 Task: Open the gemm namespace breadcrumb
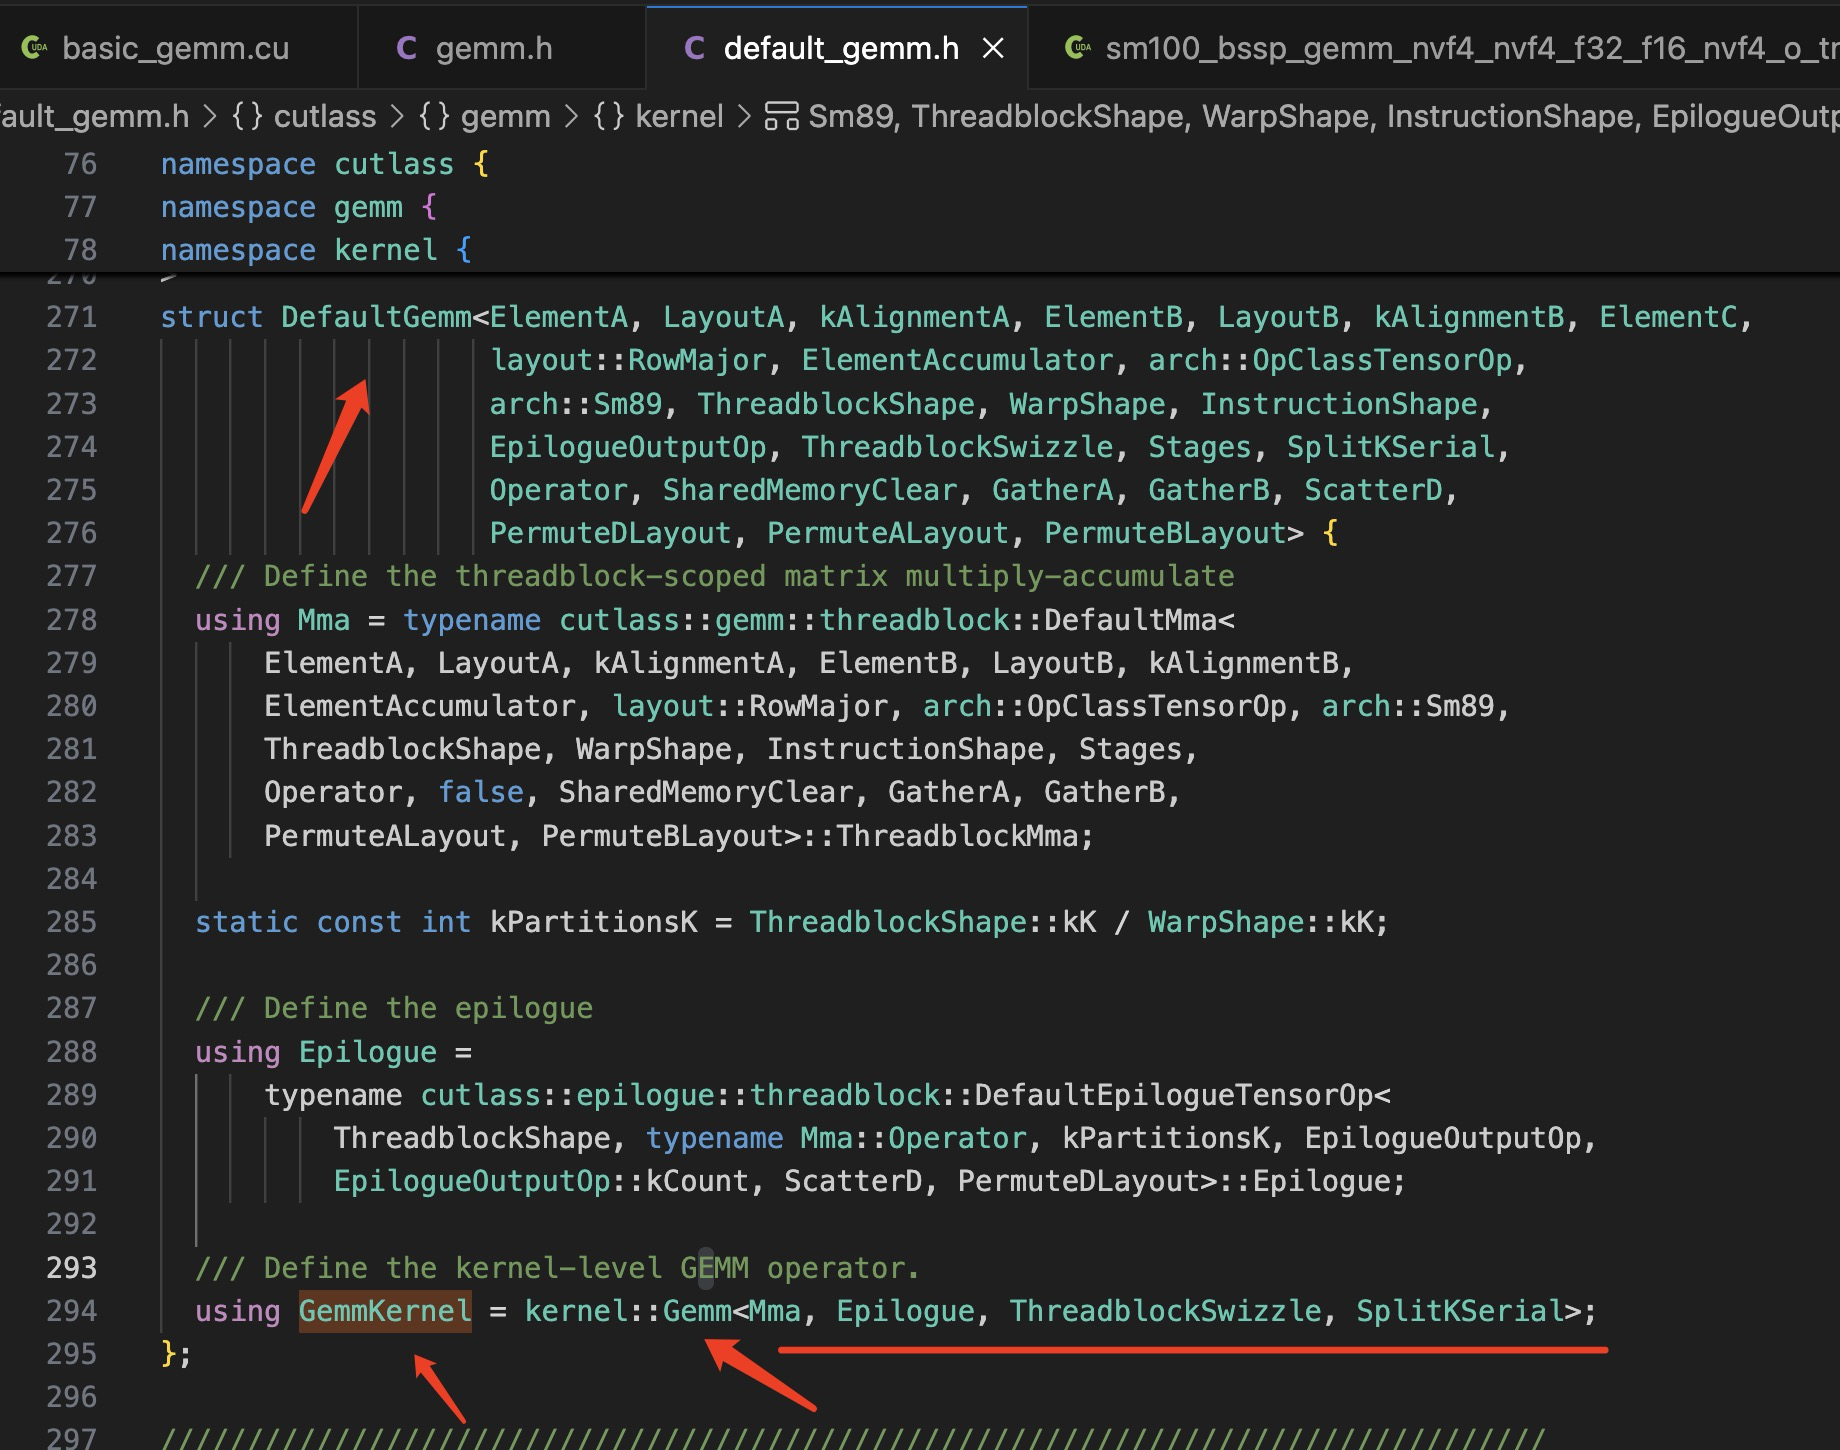(x=506, y=117)
